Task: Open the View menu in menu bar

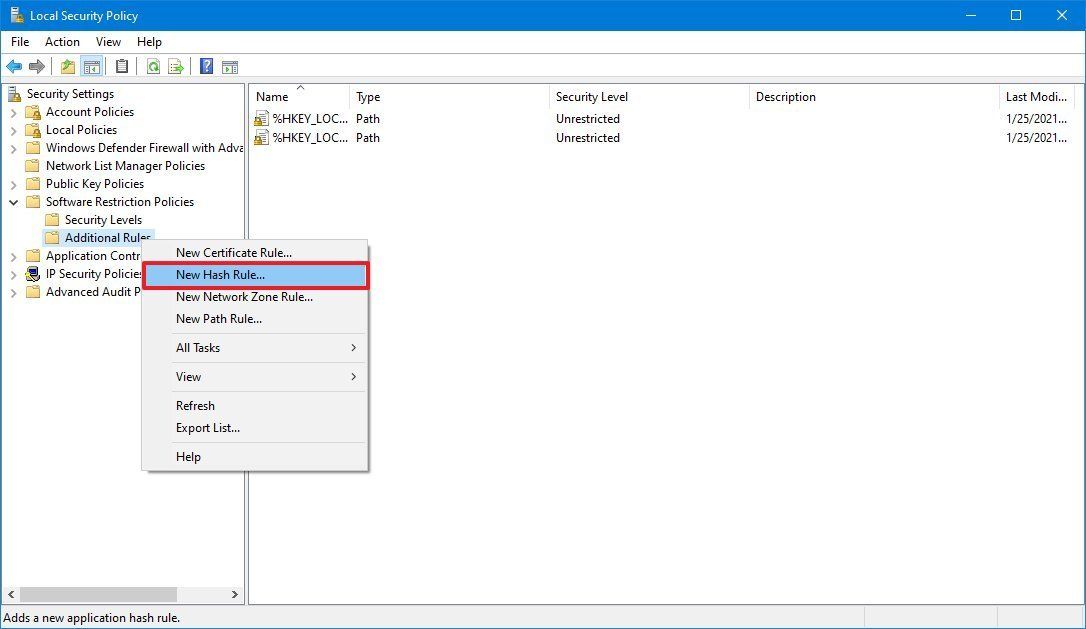Action: (x=108, y=42)
